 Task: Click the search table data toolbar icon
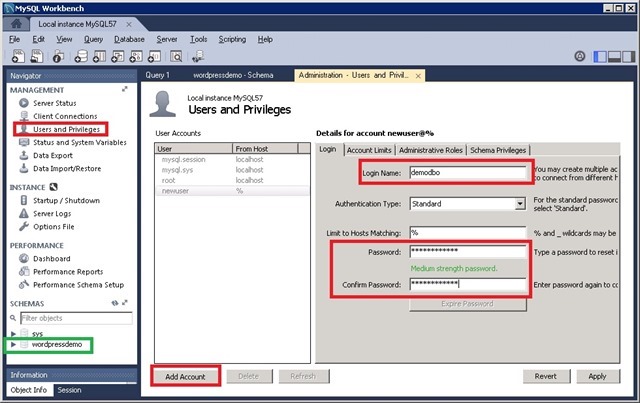click(176, 56)
